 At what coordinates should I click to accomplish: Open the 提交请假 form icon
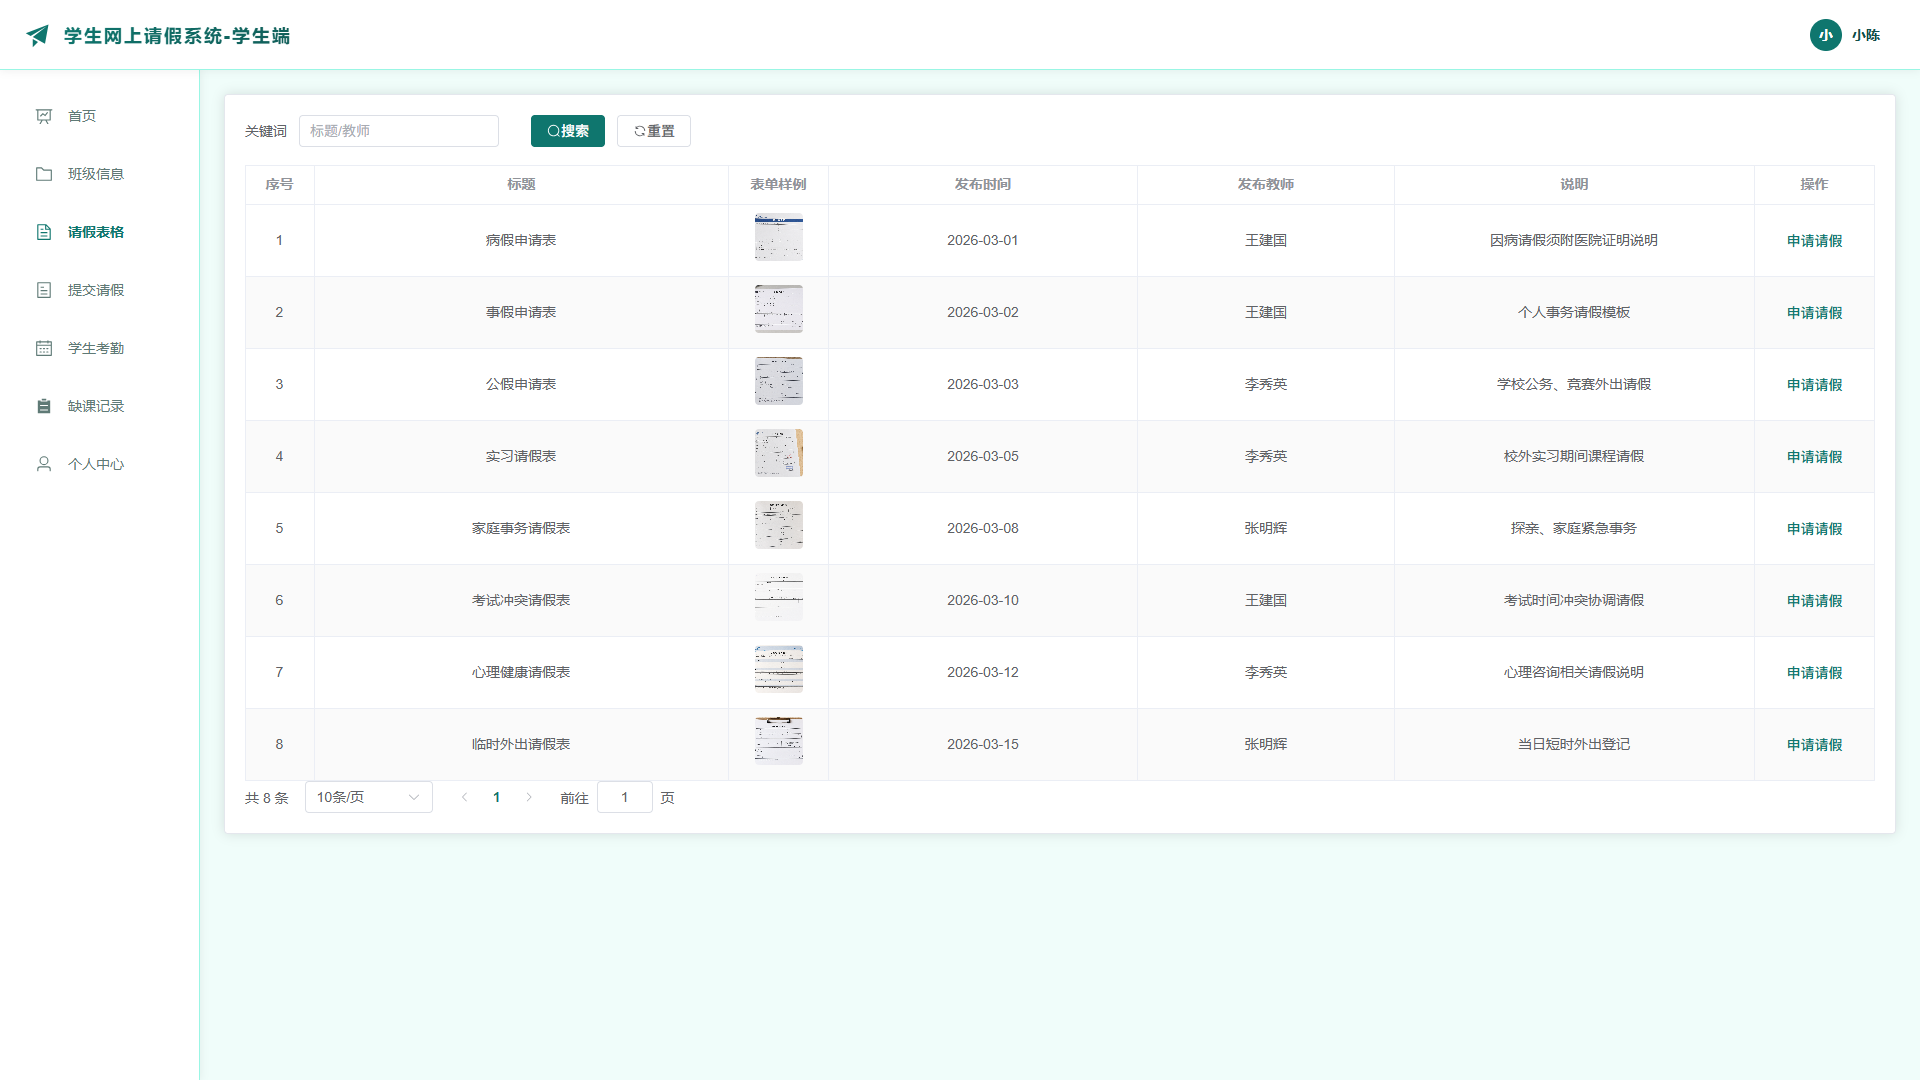[x=44, y=290]
